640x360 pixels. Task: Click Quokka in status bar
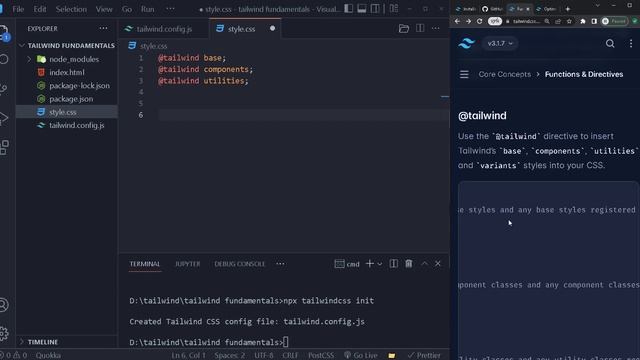(48, 356)
